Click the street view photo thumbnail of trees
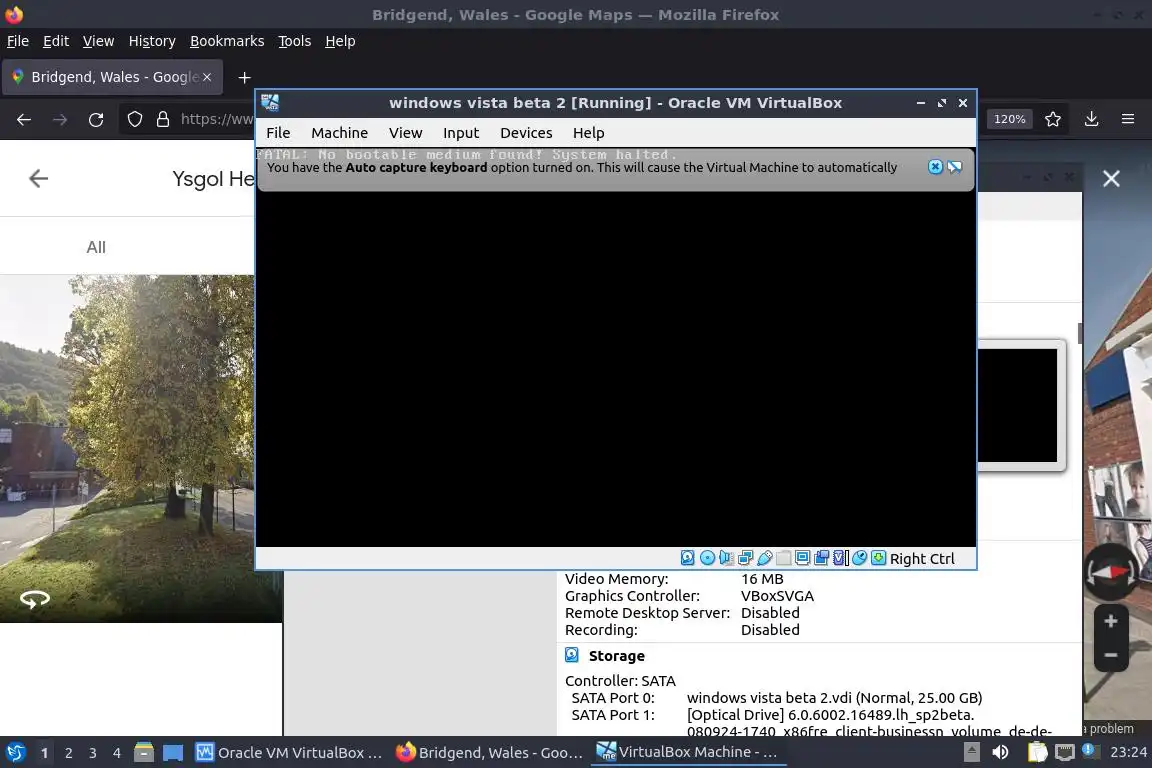The height and width of the screenshot is (768, 1152). pyautogui.click(x=141, y=448)
